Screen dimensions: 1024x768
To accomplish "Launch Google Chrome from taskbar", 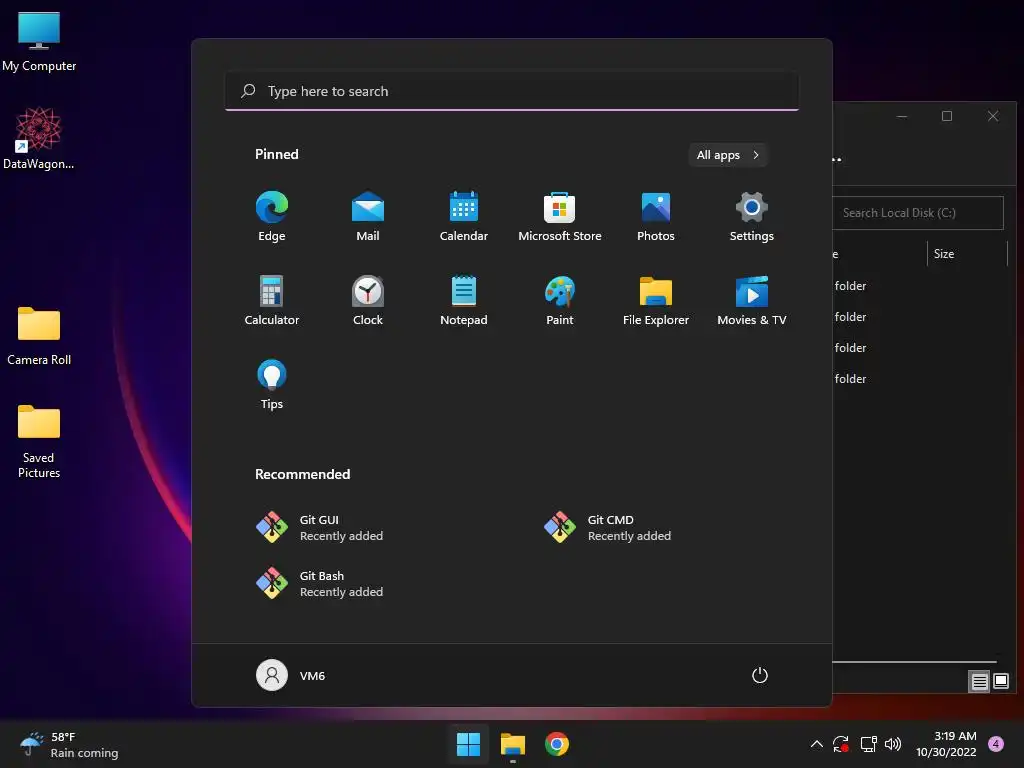I will point(557,744).
